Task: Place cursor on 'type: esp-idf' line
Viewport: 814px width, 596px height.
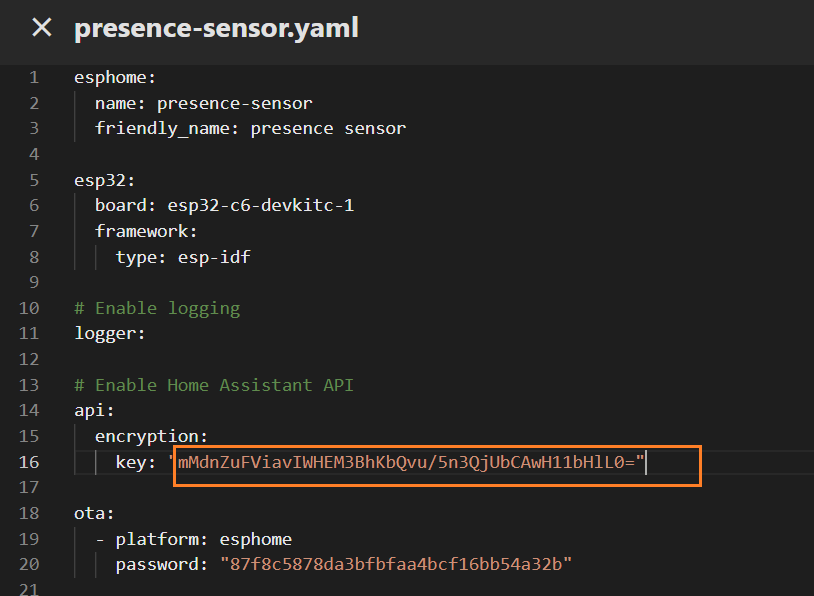Action: 183,257
